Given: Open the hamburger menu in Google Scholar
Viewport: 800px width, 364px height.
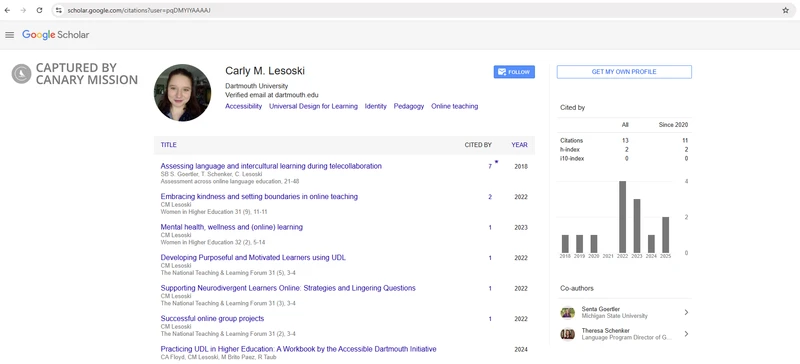Looking at the screenshot, I should click(9, 35).
